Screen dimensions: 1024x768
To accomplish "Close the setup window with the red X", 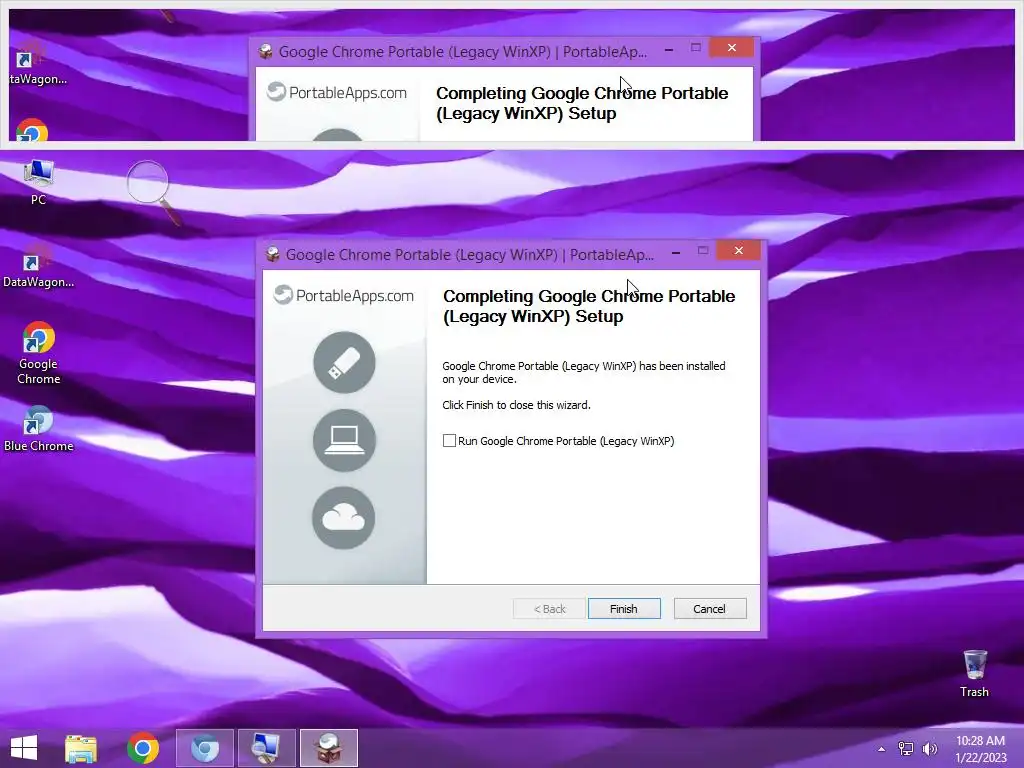I will pos(739,251).
